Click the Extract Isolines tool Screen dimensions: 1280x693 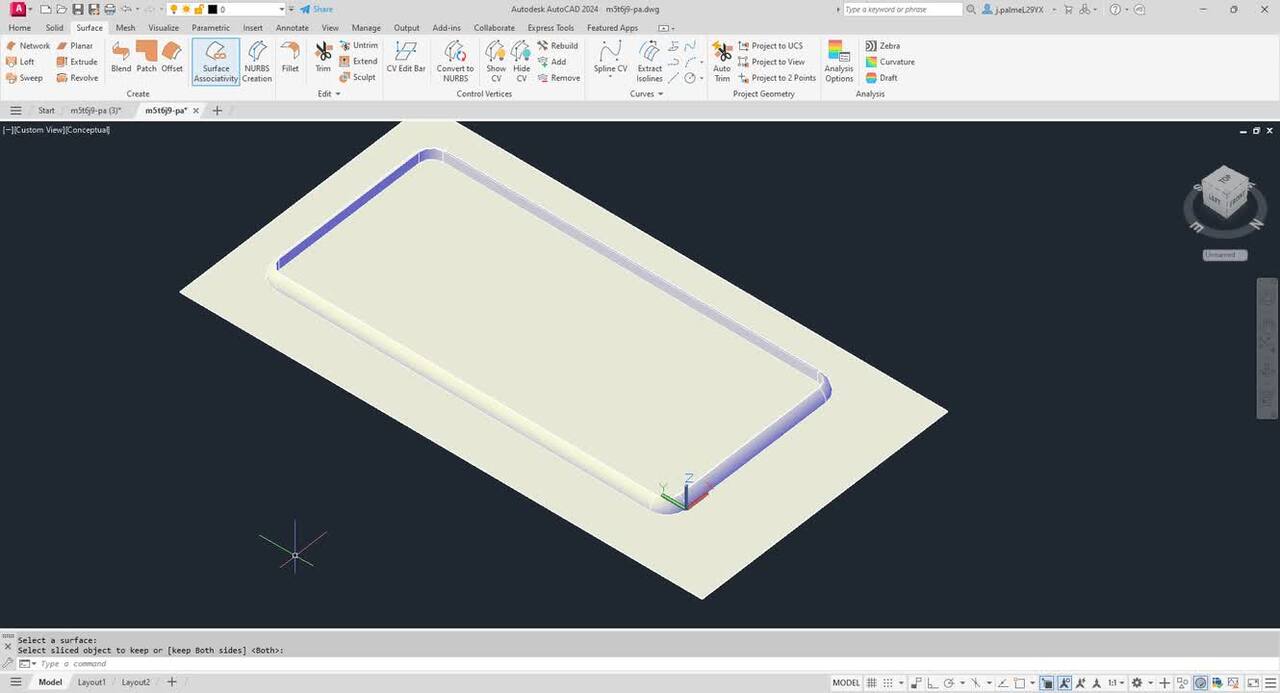coord(650,61)
